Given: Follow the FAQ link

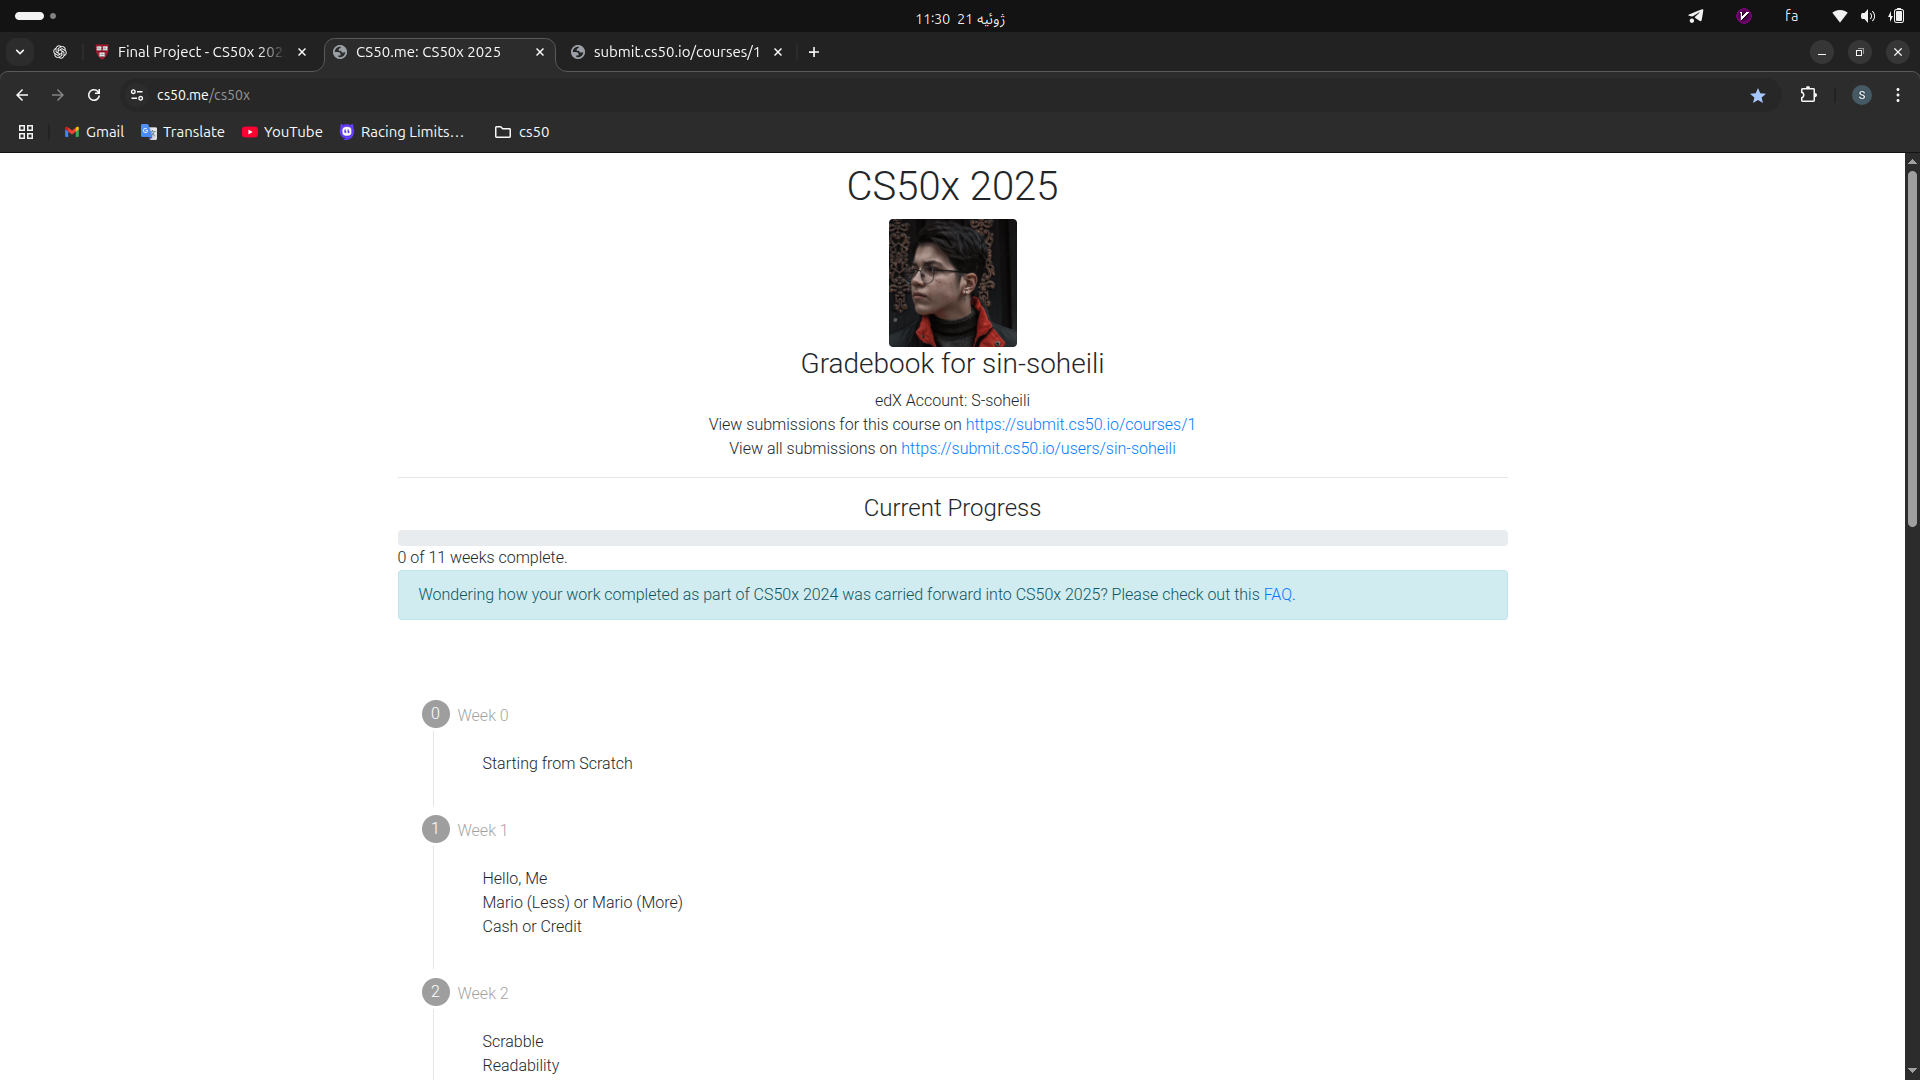Looking at the screenshot, I should tap(1277, 594).
